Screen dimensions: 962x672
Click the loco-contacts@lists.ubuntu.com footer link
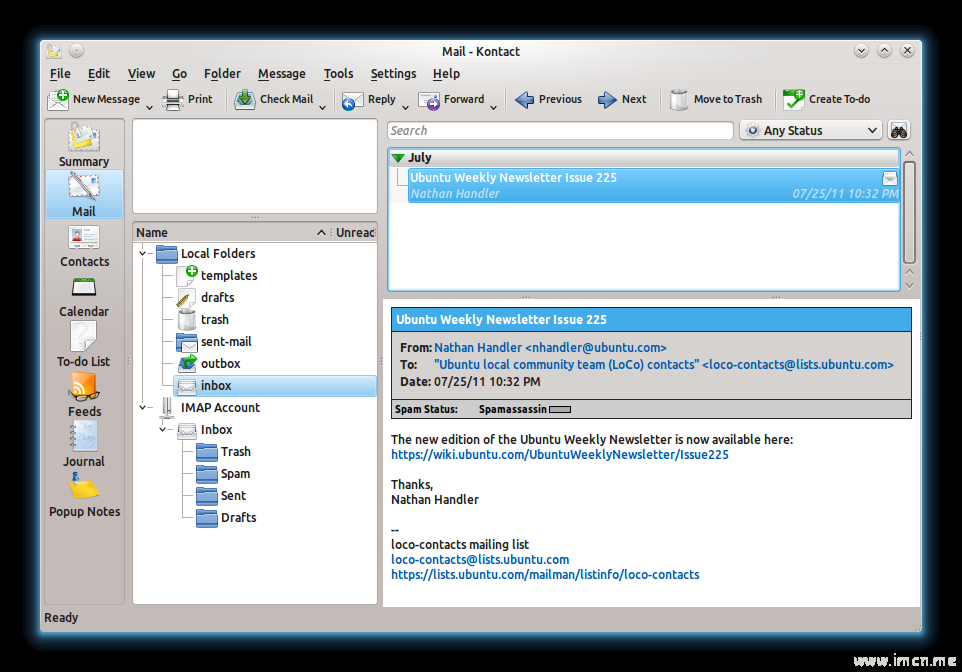(x=480, y=560)
